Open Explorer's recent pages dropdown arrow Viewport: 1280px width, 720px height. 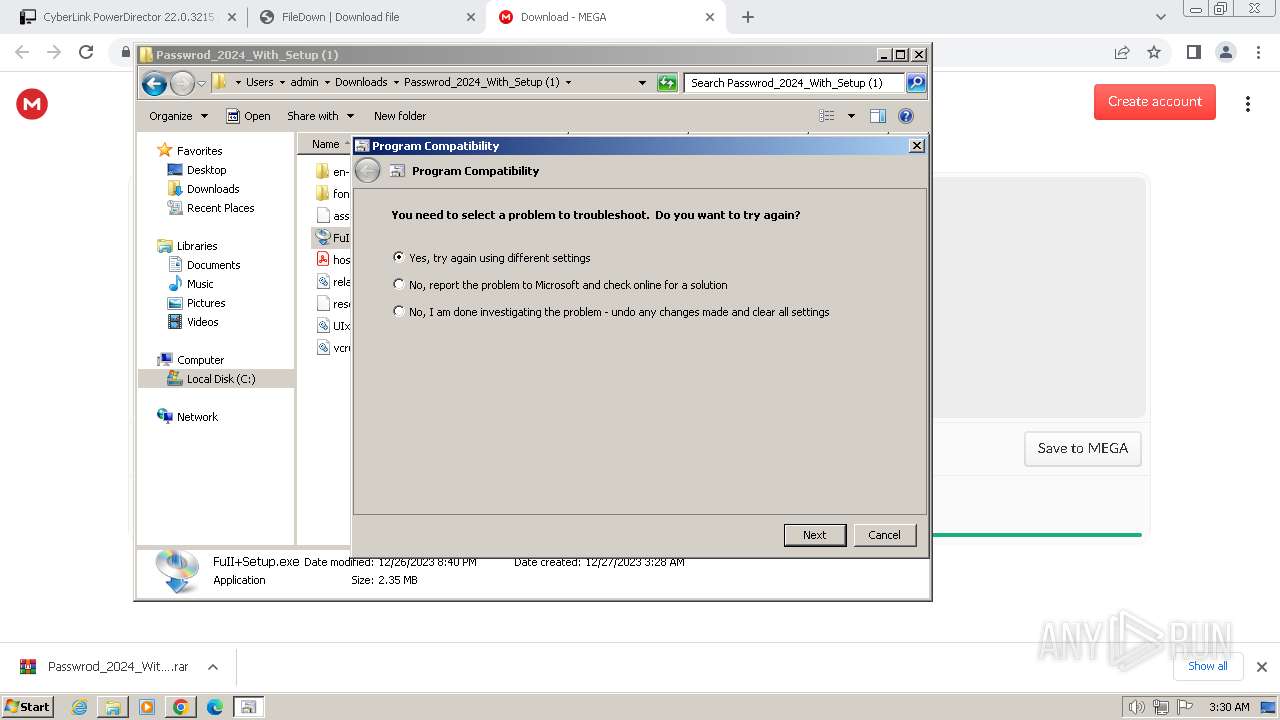tap(201, 83)
